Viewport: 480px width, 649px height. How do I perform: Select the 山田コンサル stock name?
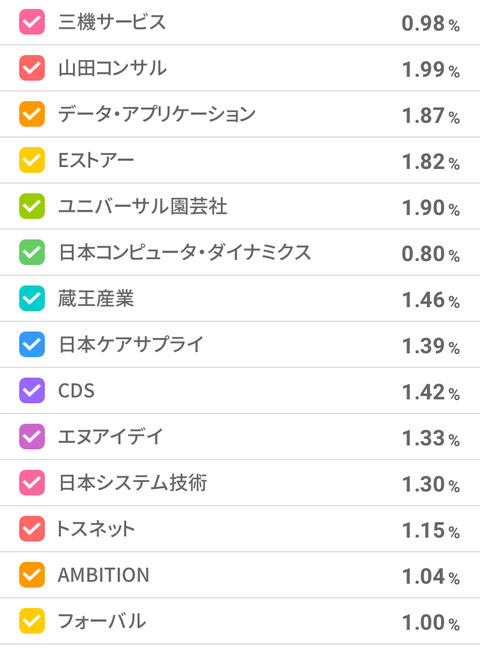pos(112,68)
